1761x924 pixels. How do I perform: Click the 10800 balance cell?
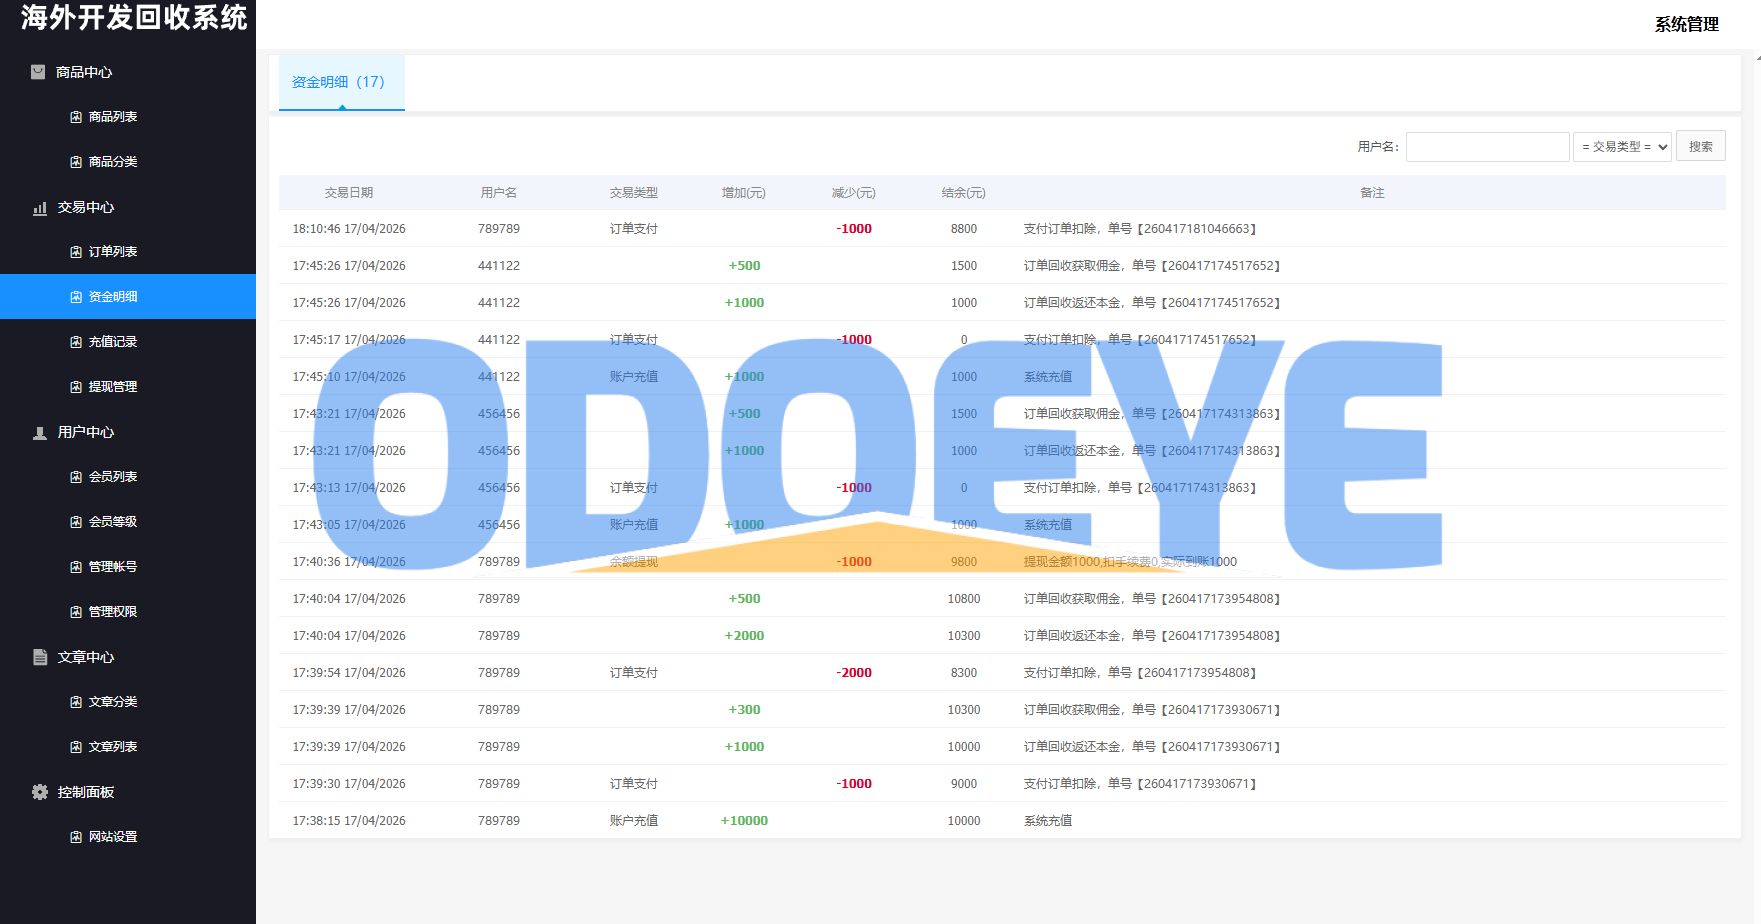coord(964,599)
